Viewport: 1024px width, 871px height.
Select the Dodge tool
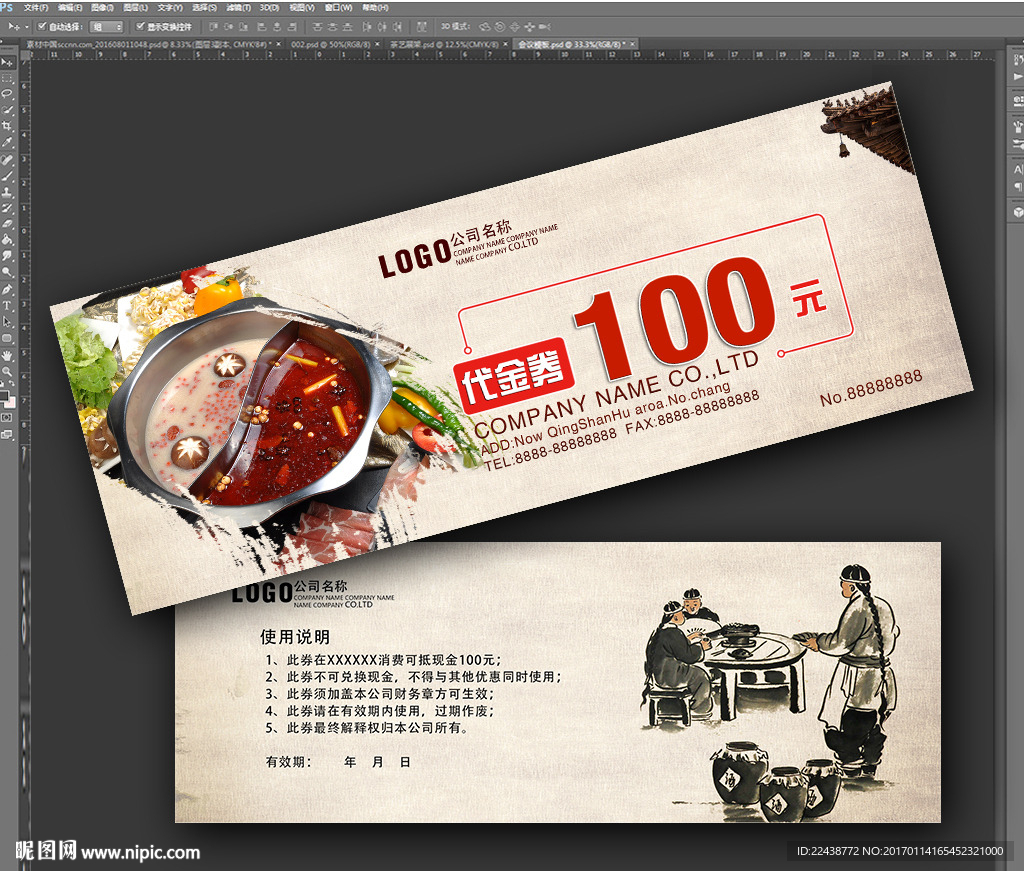7,272
